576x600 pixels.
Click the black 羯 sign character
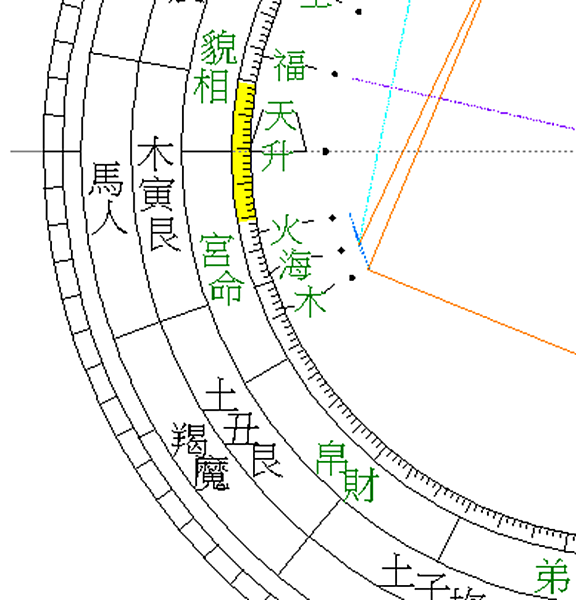(x=189, y=440)
